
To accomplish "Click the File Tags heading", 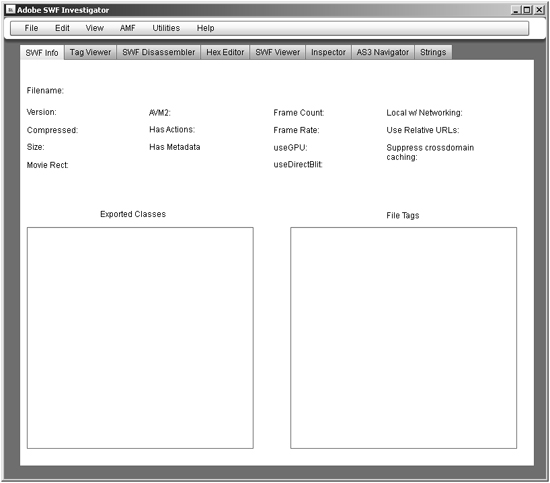I will tap(403, 215).
